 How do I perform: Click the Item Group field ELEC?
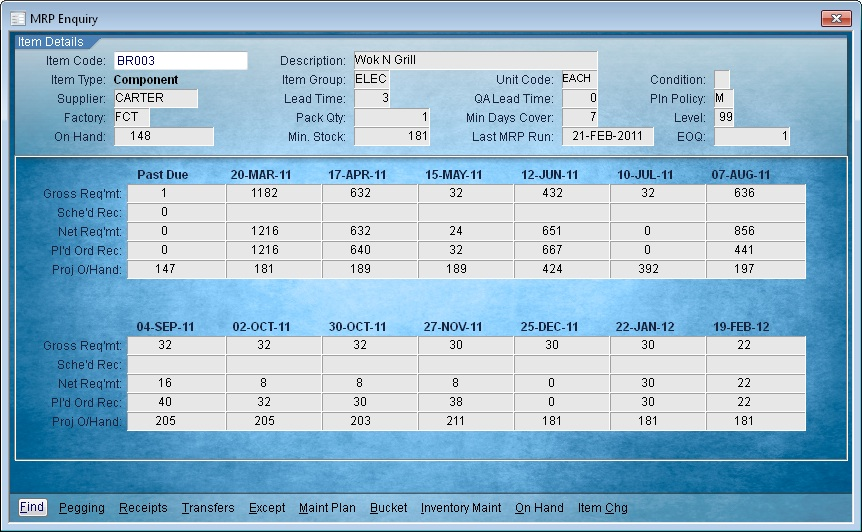click(372, 79)
